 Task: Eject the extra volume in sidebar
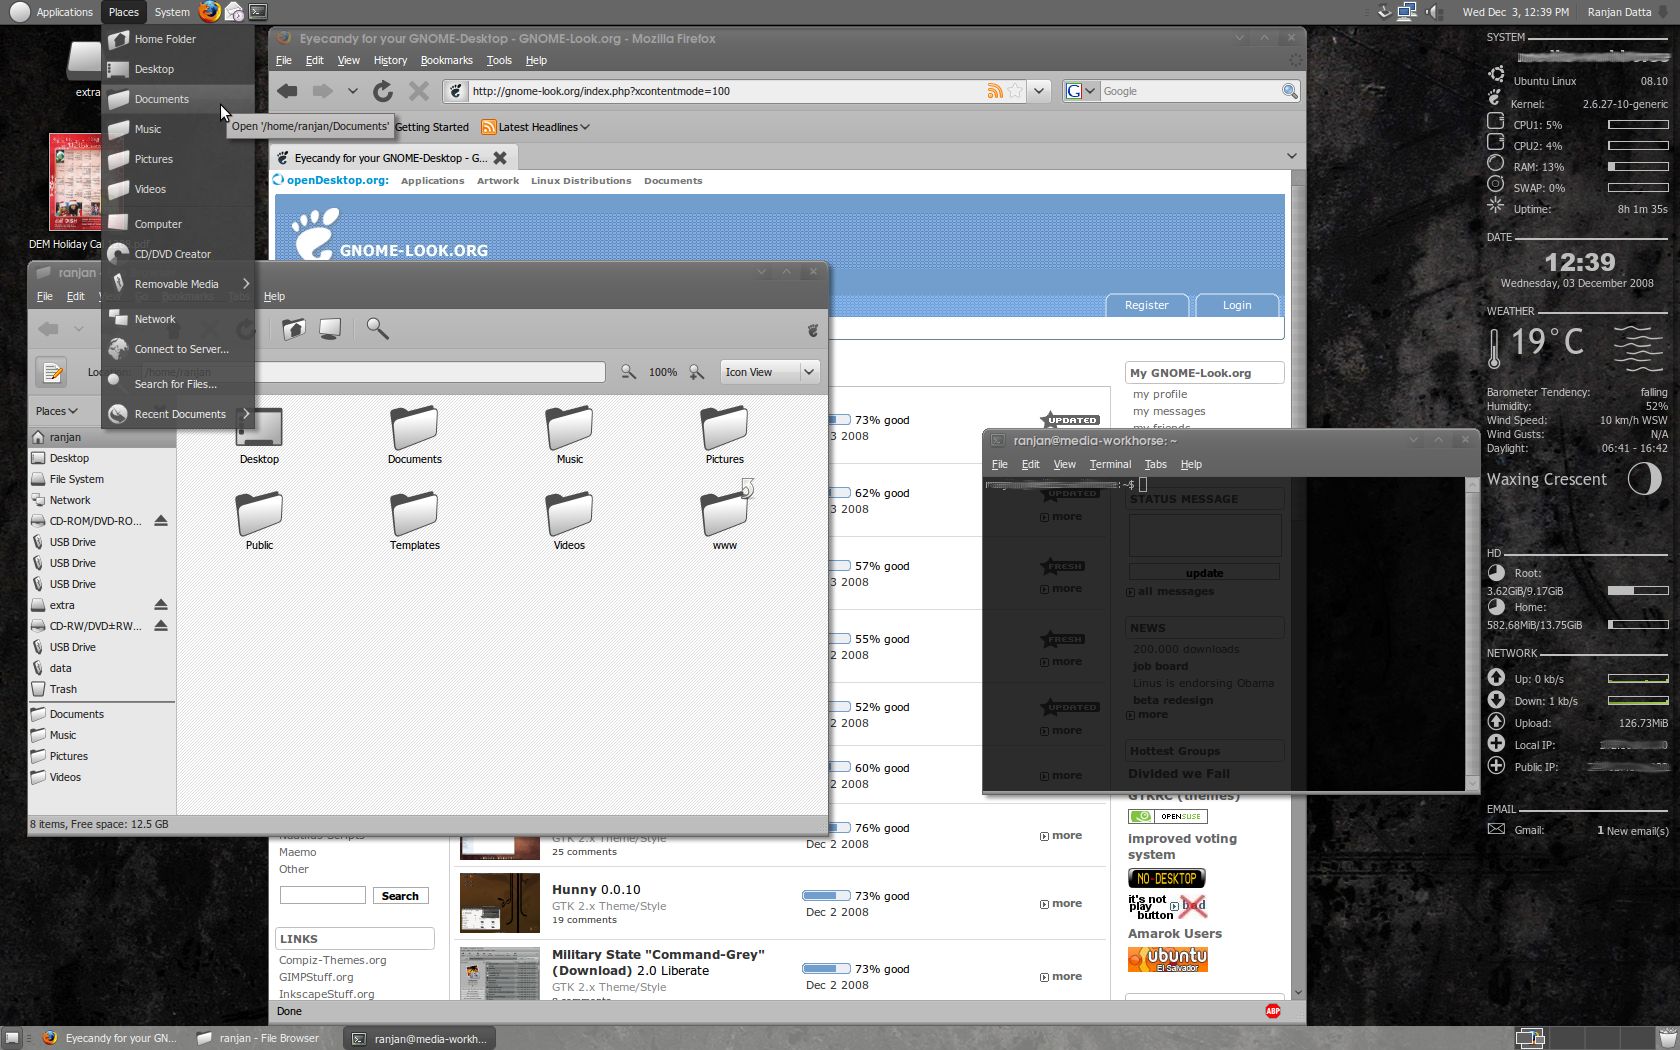pos(161,605)
